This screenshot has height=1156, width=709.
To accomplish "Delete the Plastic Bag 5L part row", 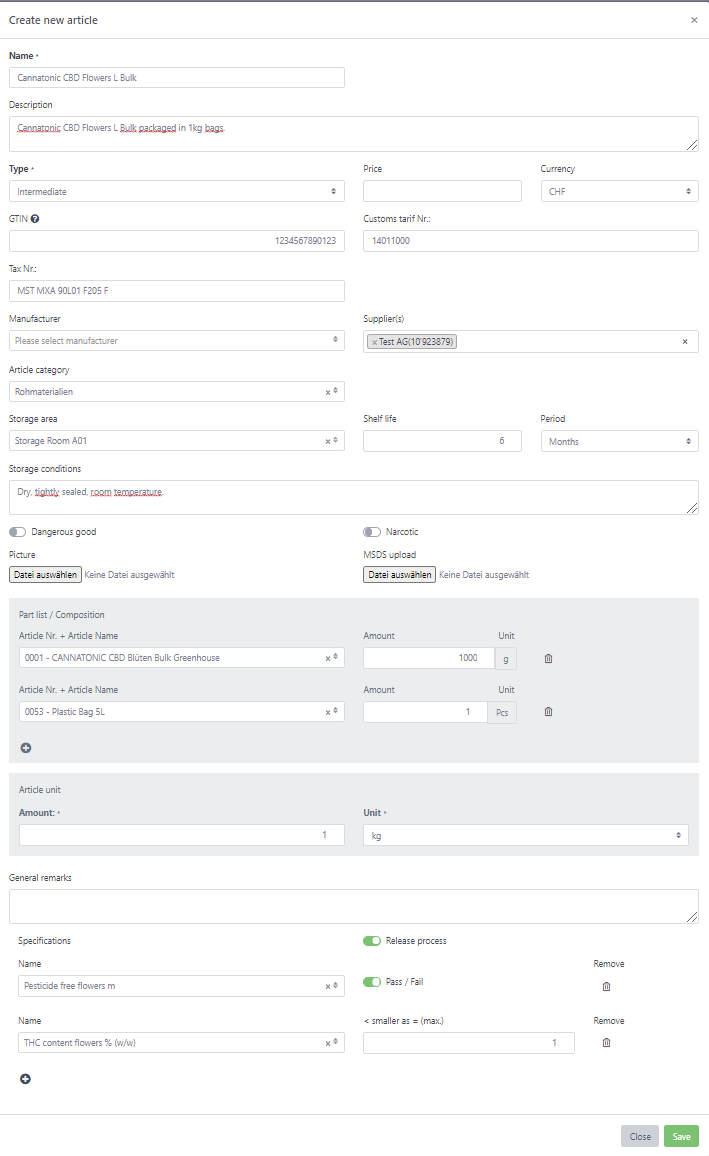I will tap(548, 712).
